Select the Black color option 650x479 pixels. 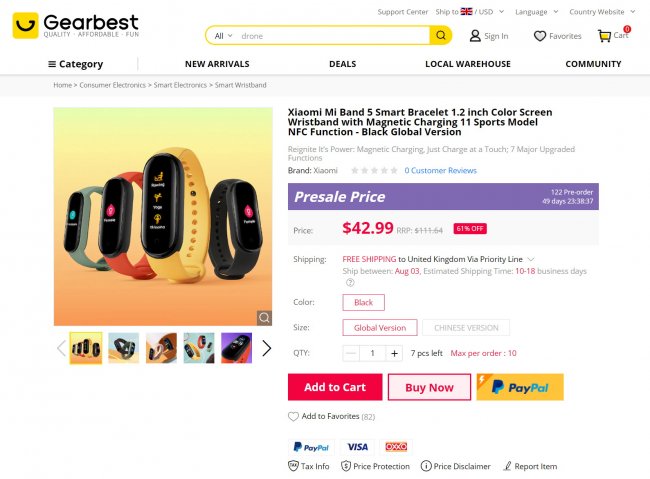coord(363,302)
